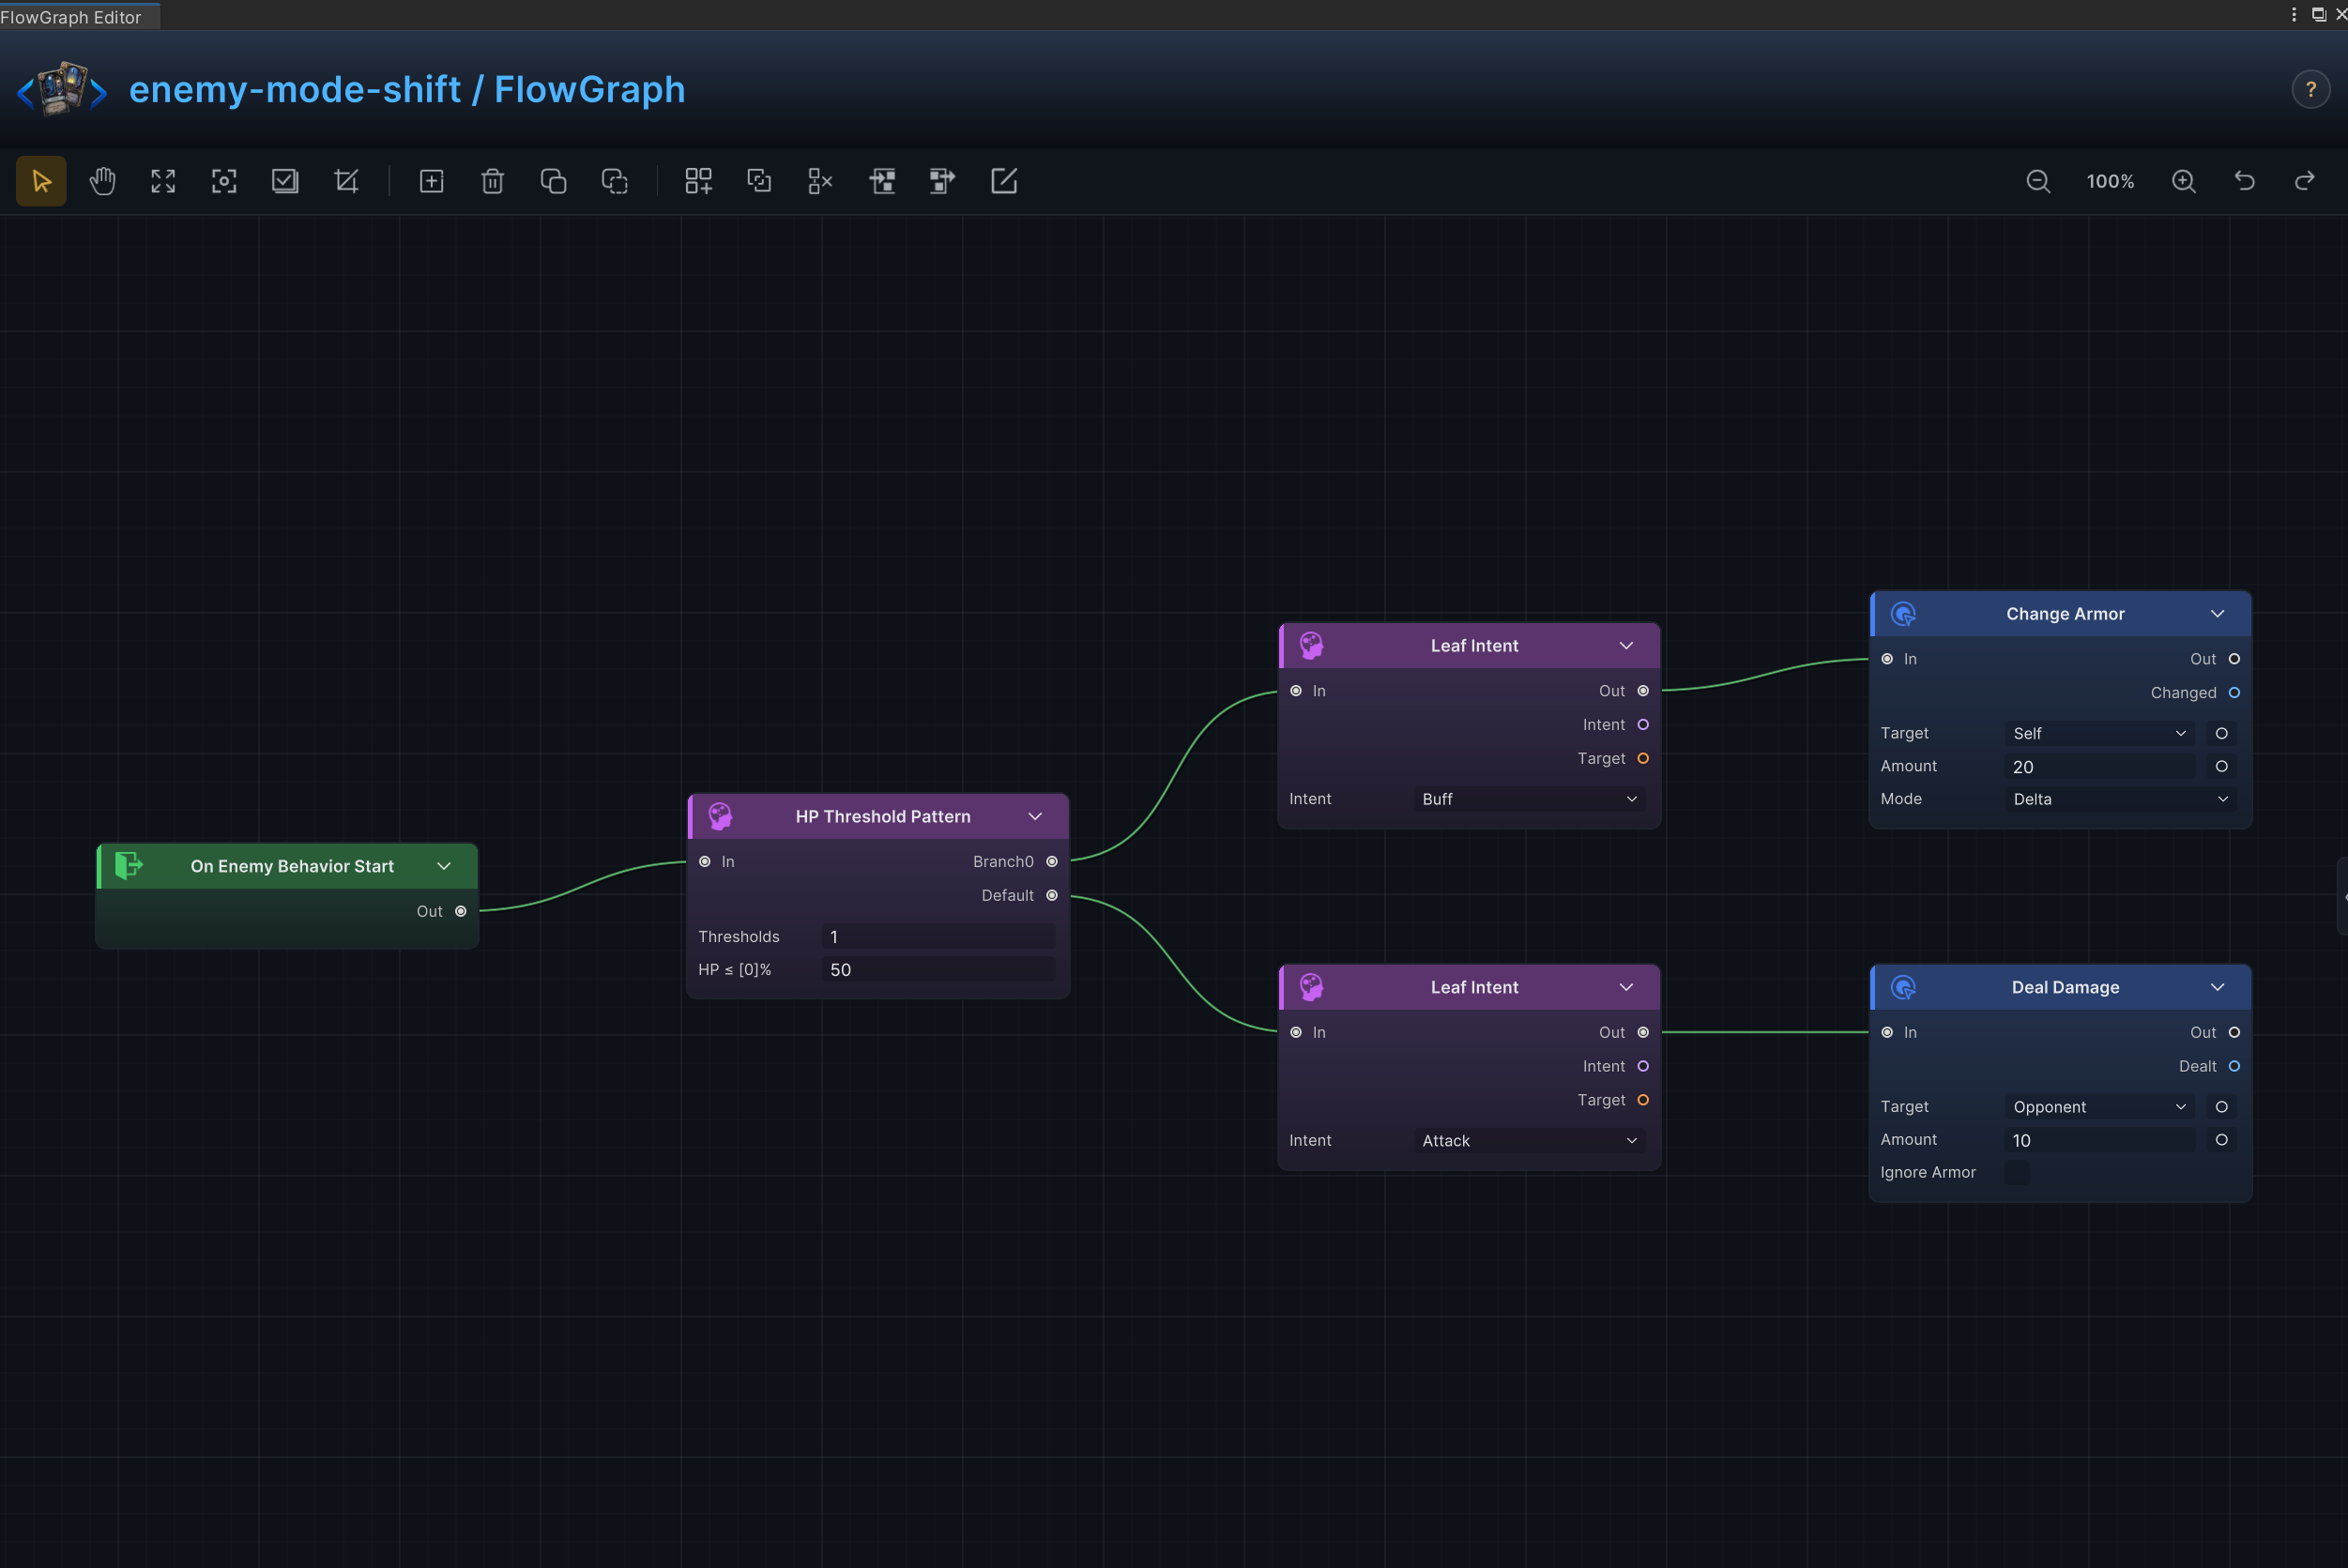Open the Target dropdown set to Opponent
This screenshot has height=1568, width=2348.
2099,1107
